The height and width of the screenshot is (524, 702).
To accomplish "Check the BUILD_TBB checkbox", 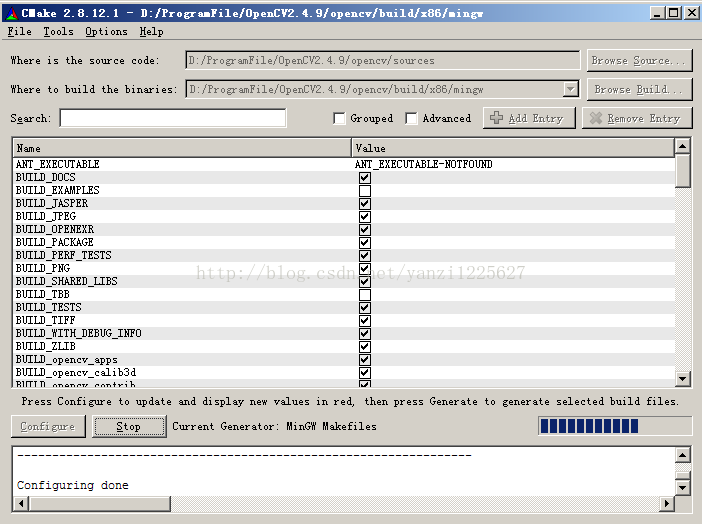I will coord(365,295).
